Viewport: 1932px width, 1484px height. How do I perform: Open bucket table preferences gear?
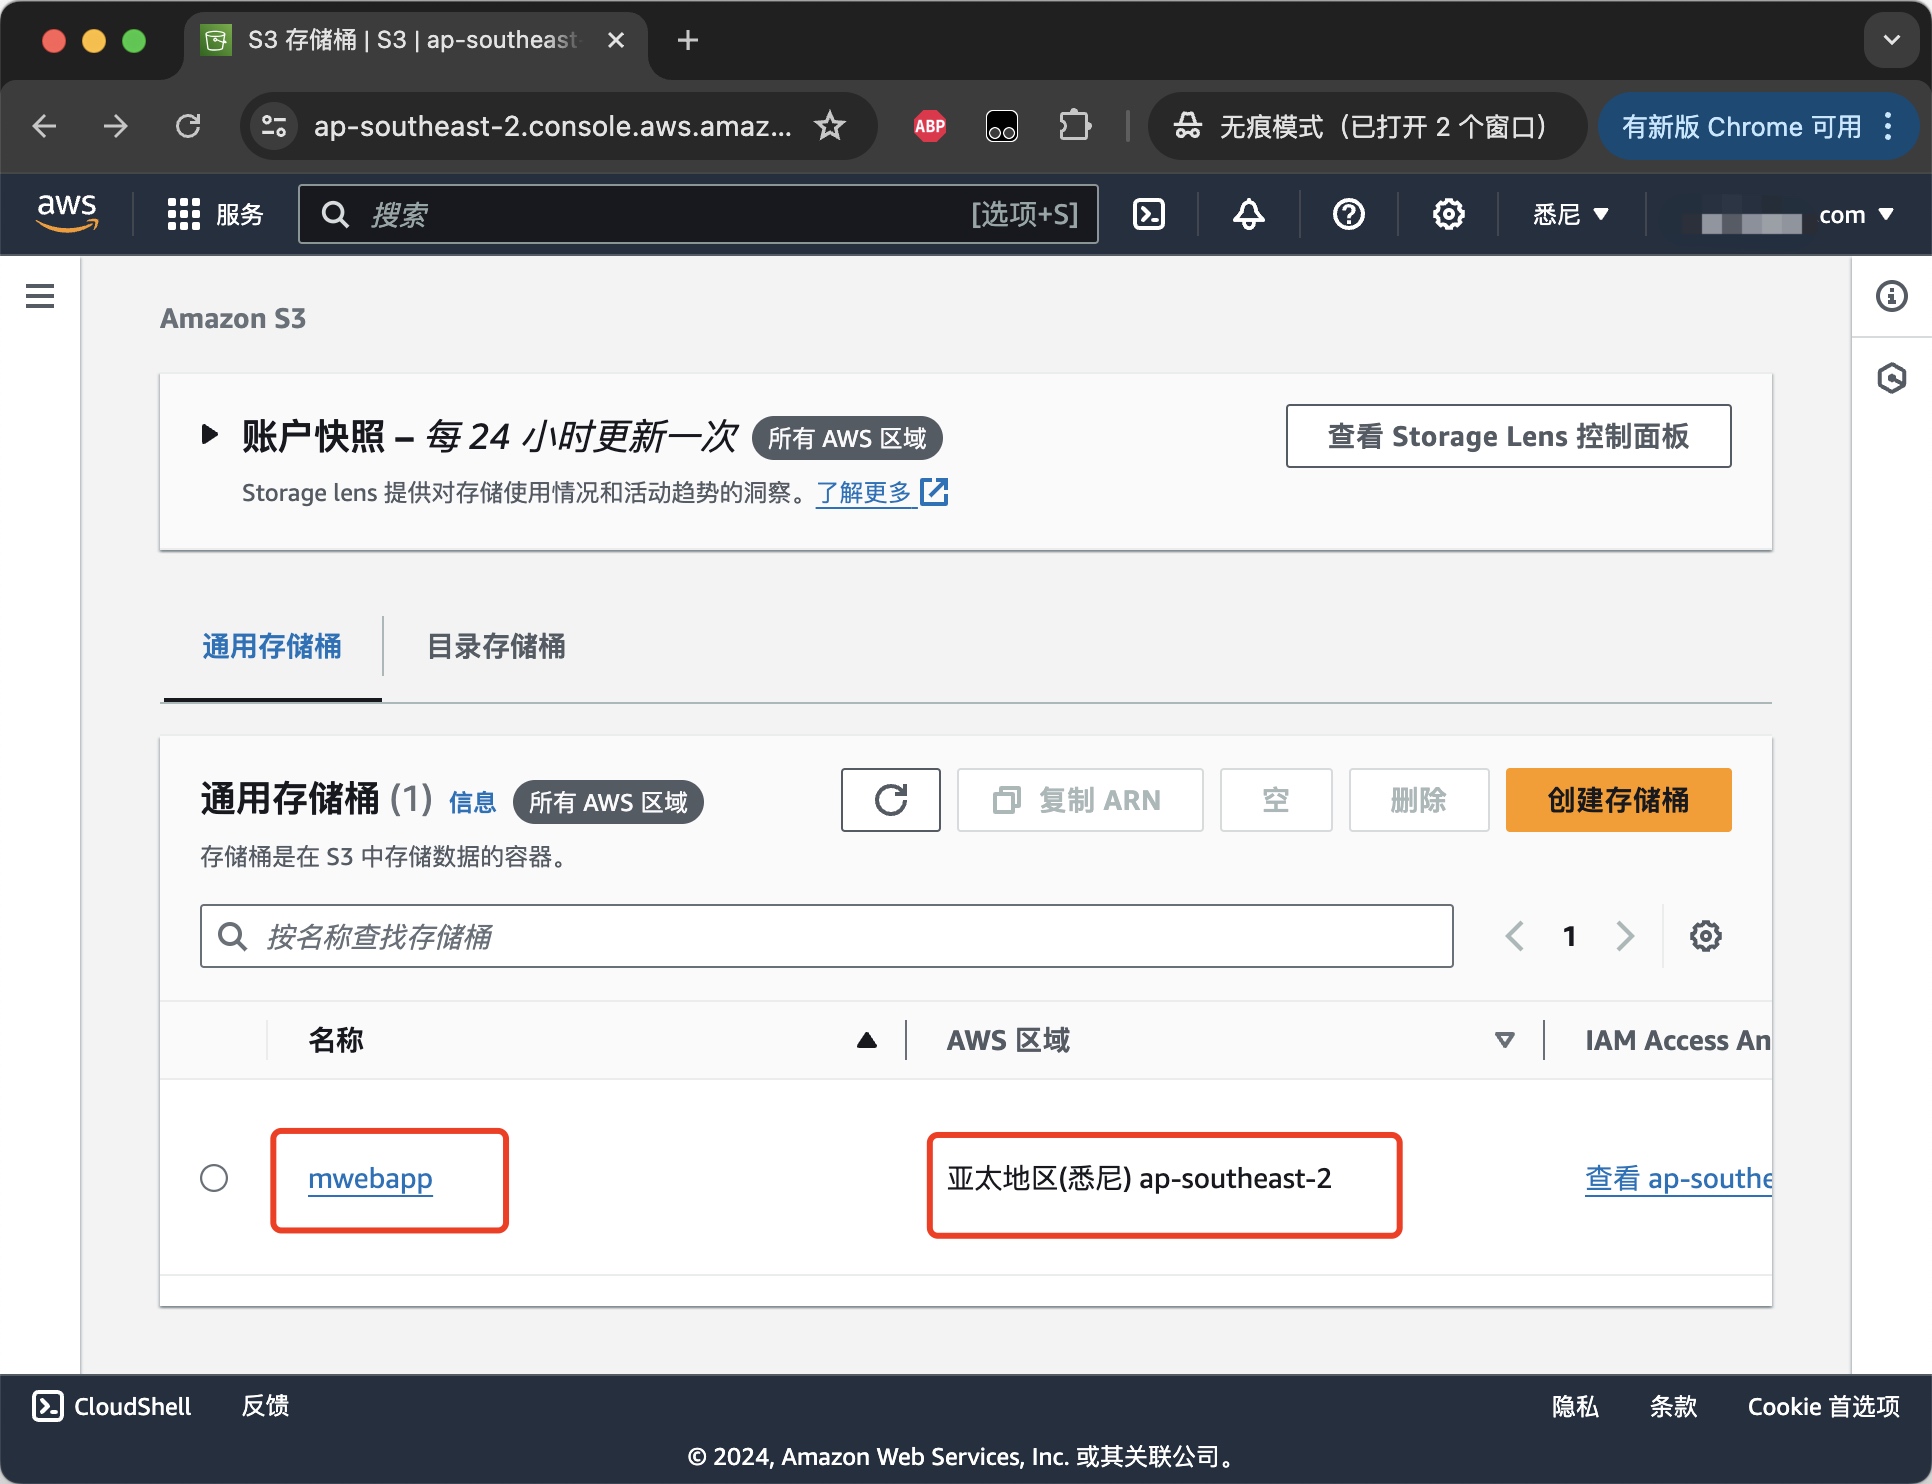click(1705, 936)
